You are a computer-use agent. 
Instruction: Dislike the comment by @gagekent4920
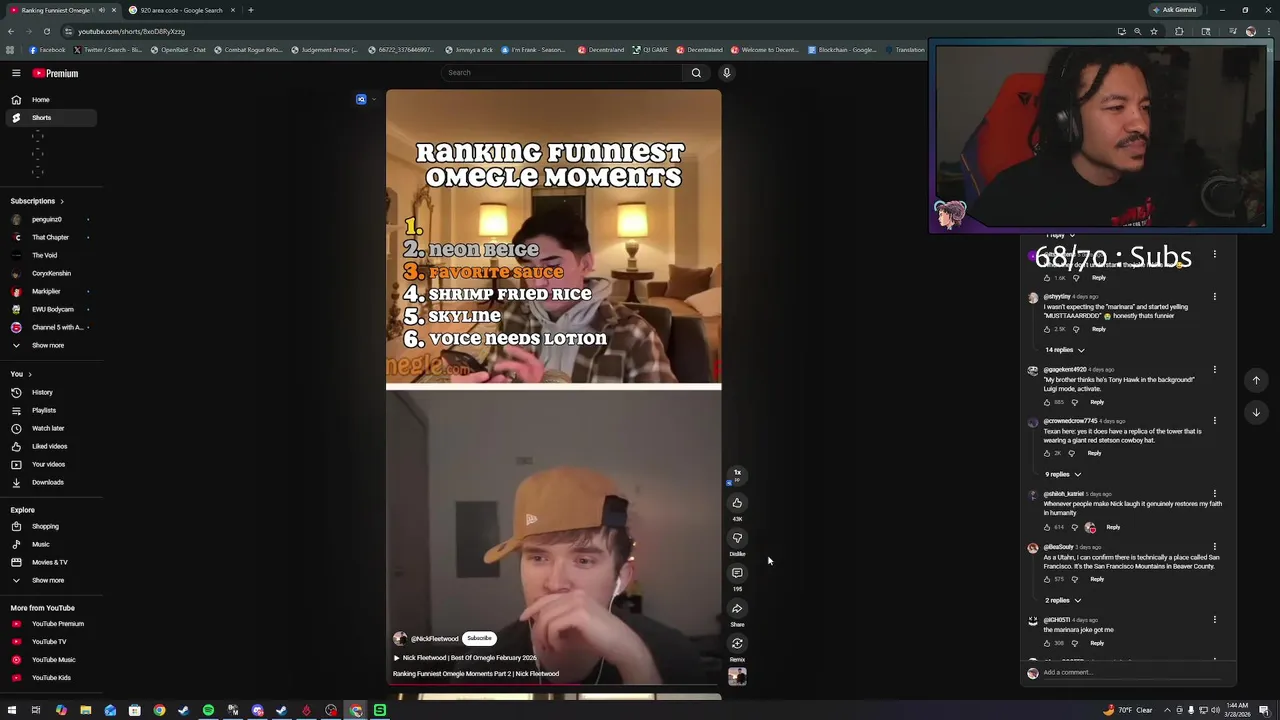click(x=1076, y=402)
